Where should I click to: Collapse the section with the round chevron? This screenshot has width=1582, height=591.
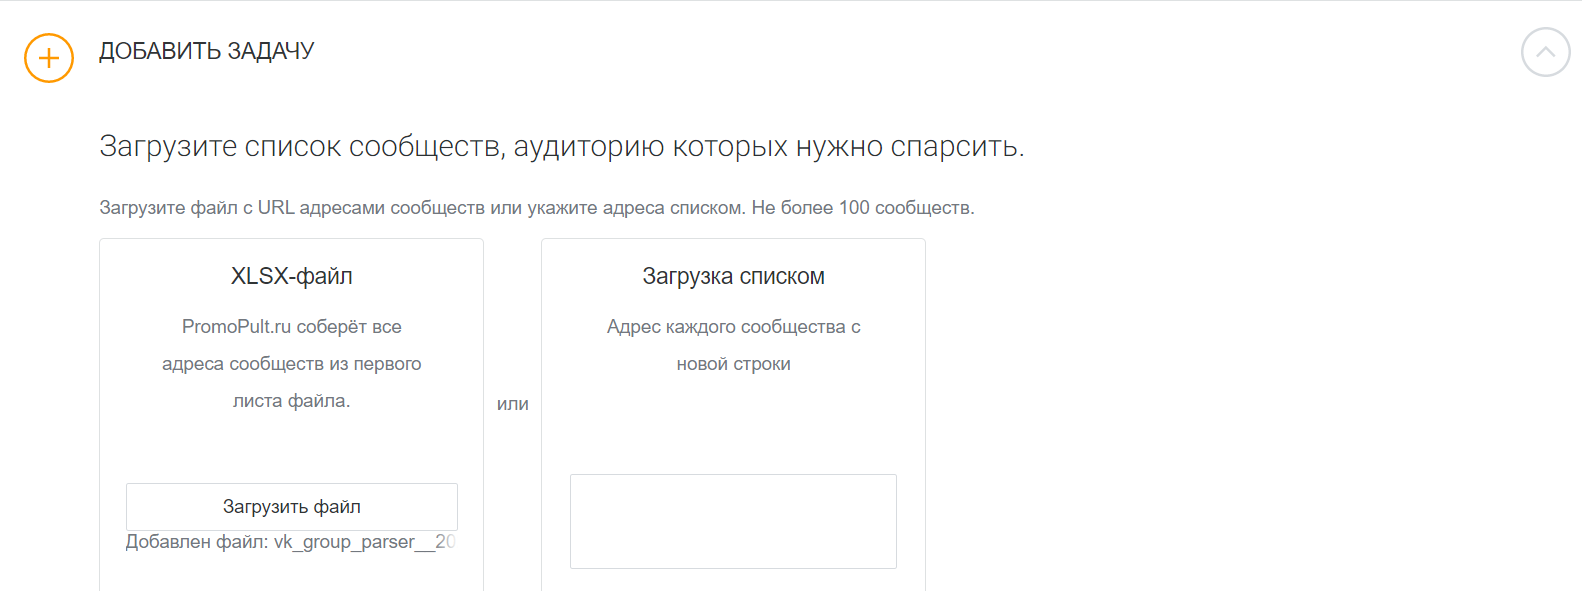coord(1545,52)
